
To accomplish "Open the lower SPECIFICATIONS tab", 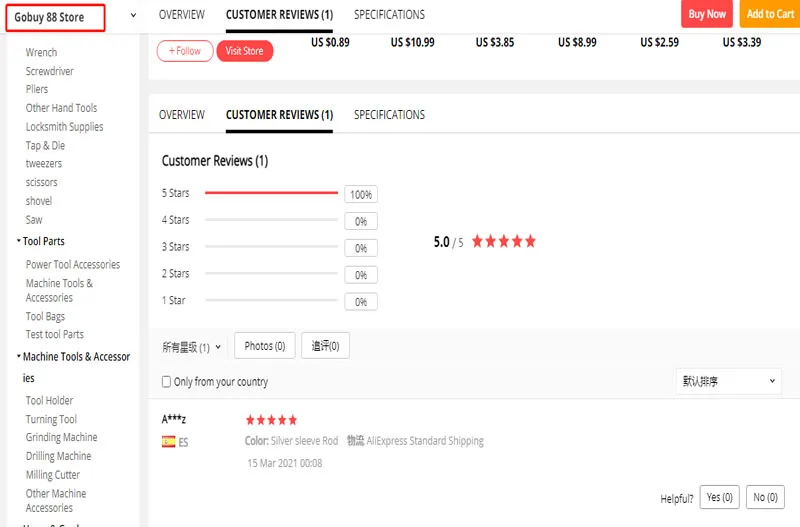I will [389, 115].
